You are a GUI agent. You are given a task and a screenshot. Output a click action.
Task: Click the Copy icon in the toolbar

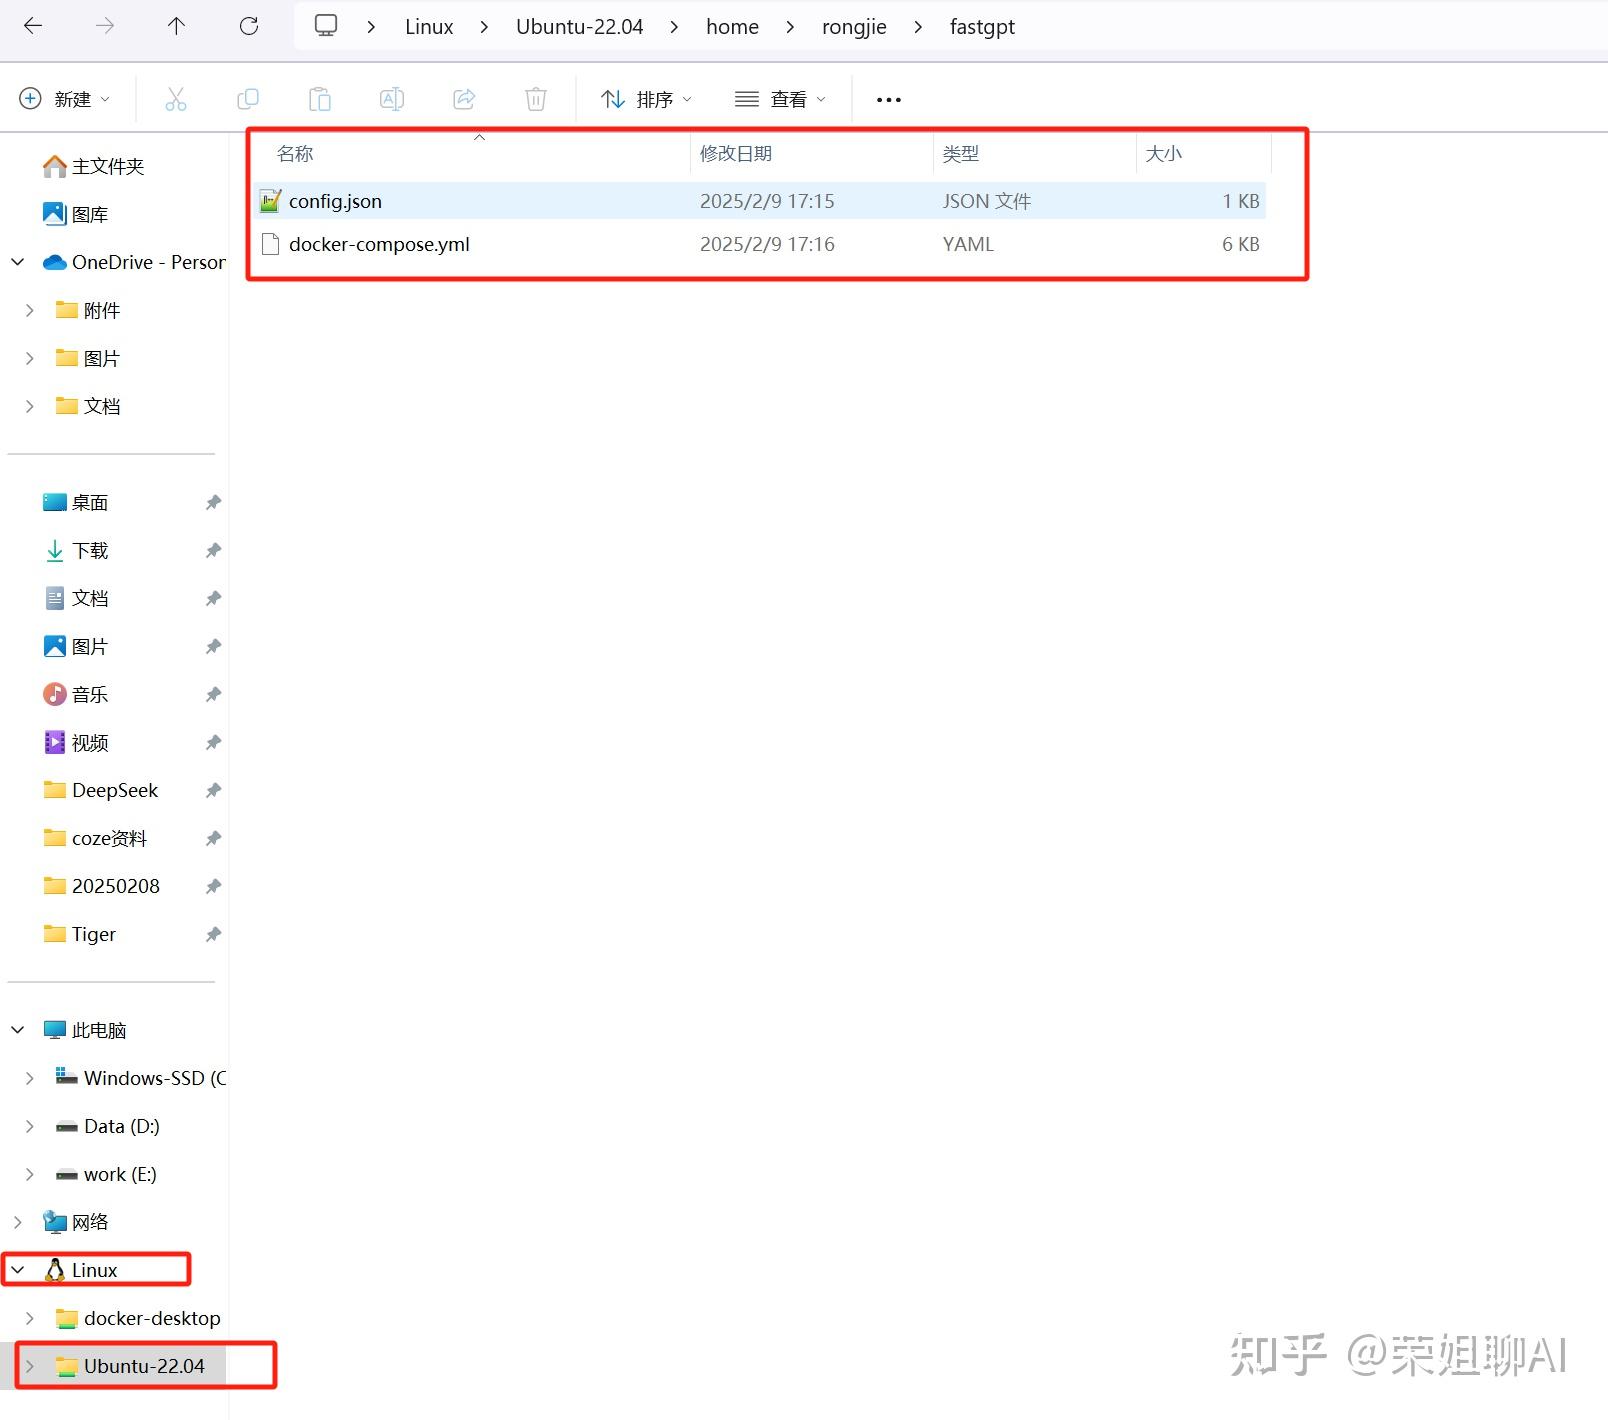click(x=248, y=99)
